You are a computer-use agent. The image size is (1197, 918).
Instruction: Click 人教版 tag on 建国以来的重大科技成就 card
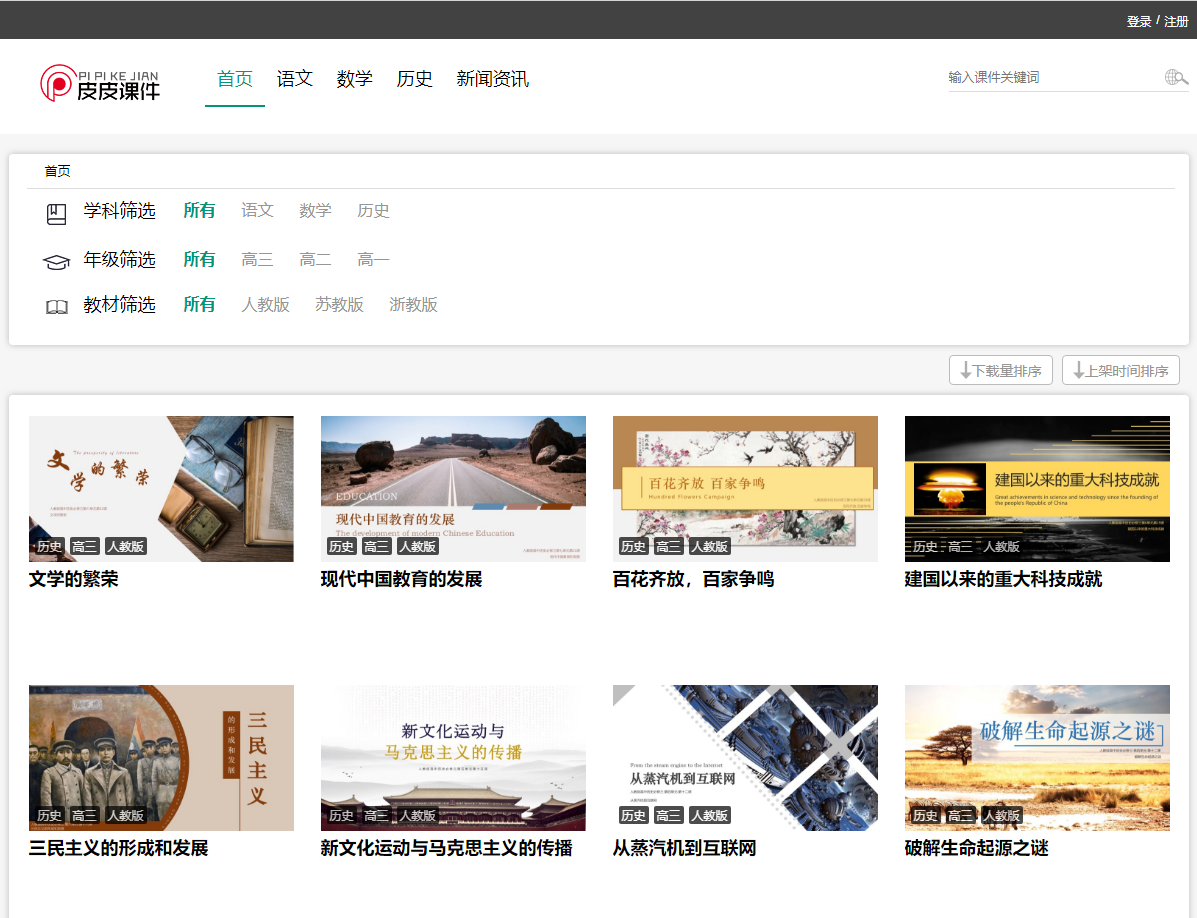click(x=1002, y=546)
